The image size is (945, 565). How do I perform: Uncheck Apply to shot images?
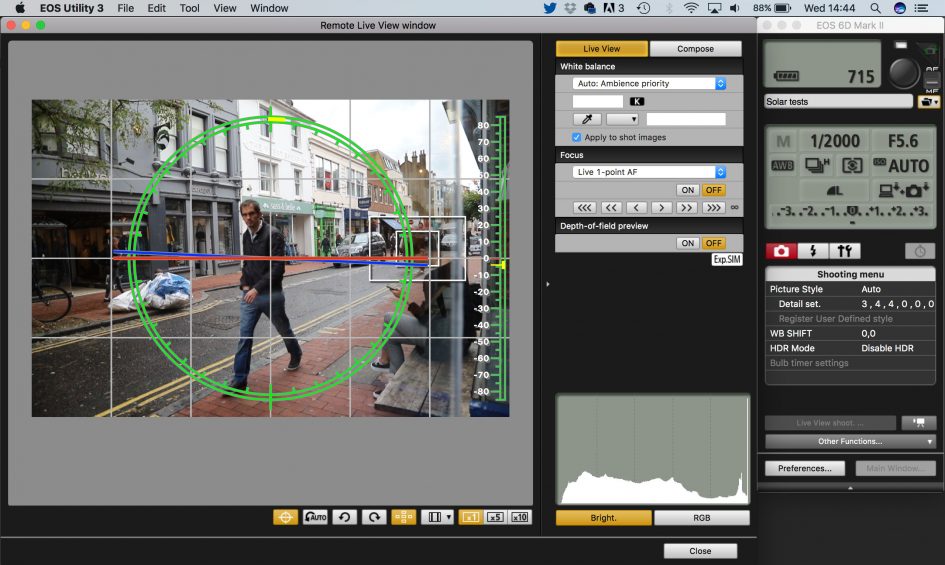(577, 137)
